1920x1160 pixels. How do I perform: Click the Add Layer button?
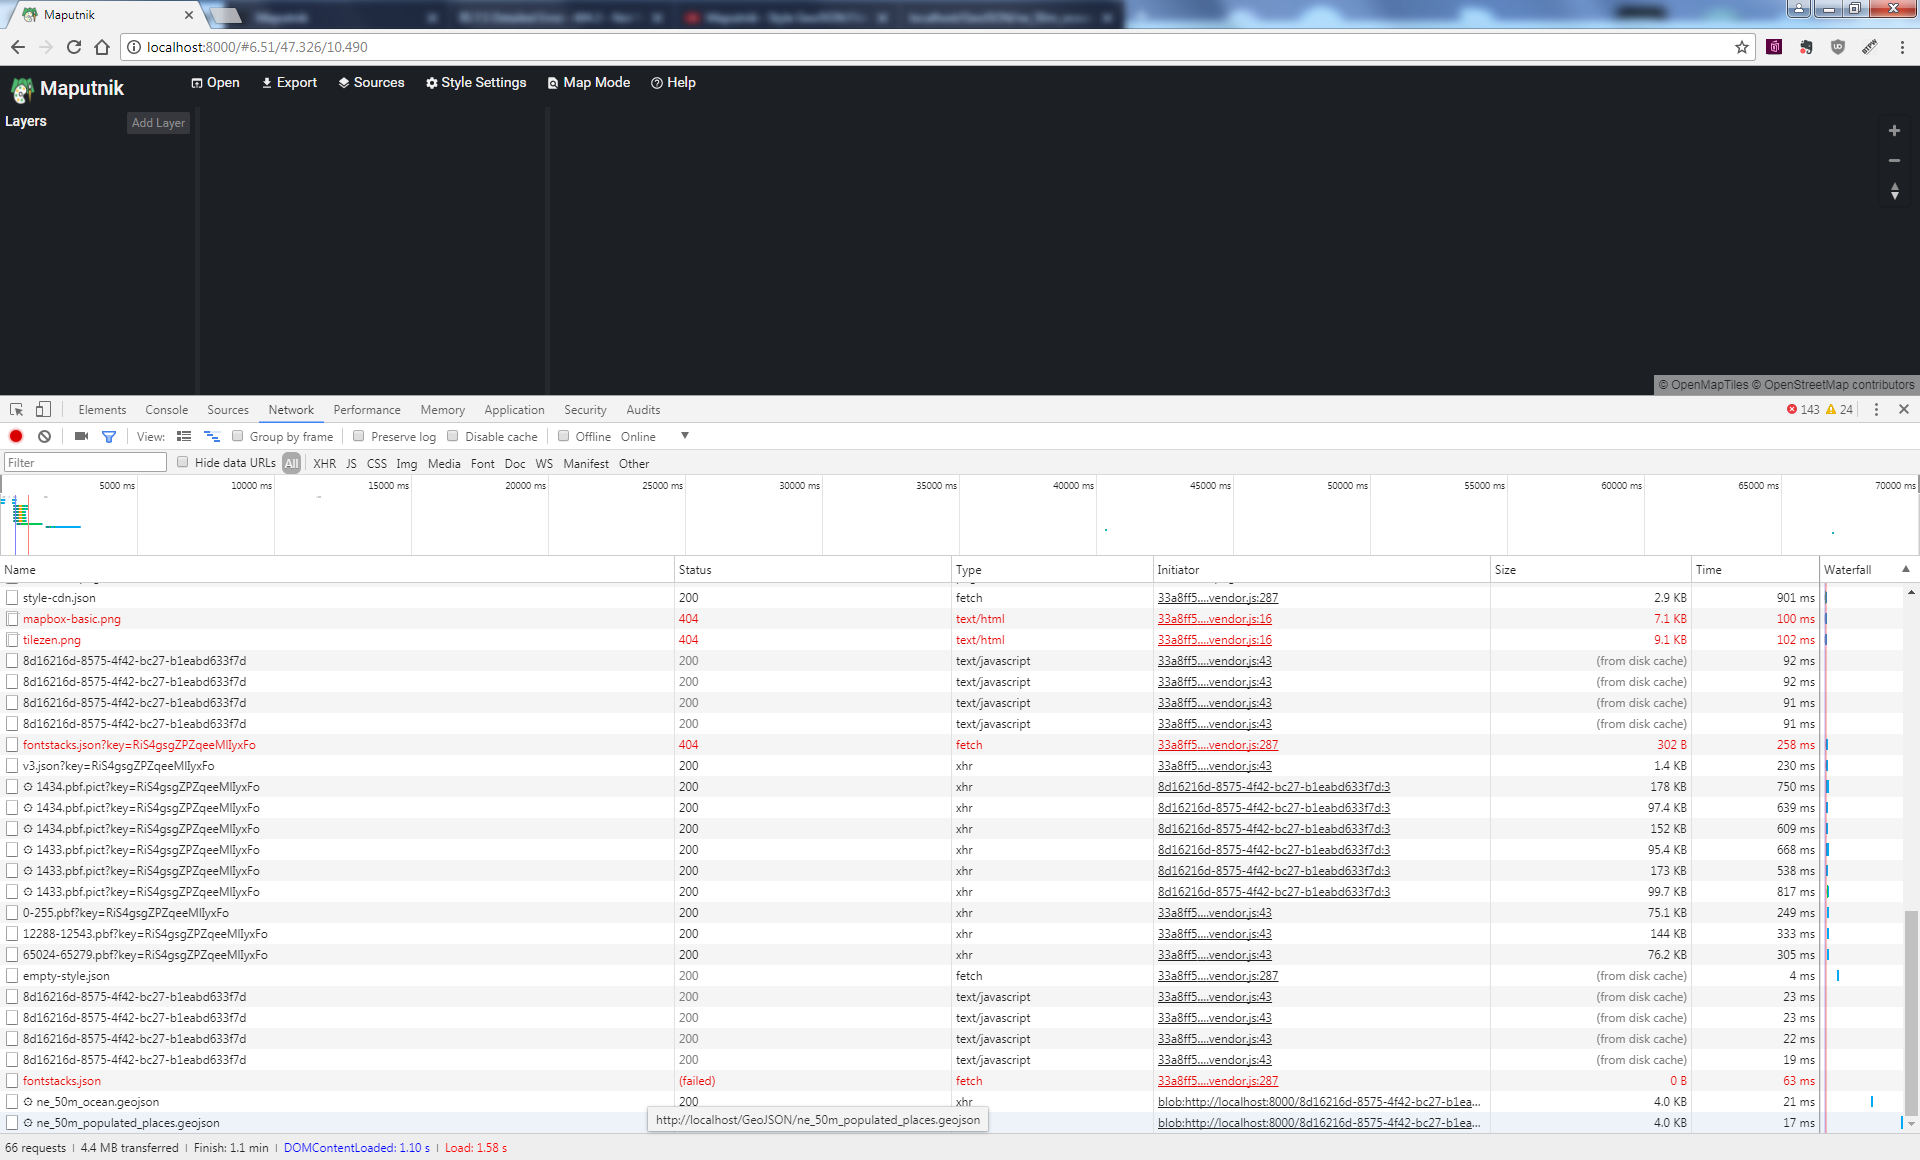point(158,123)
